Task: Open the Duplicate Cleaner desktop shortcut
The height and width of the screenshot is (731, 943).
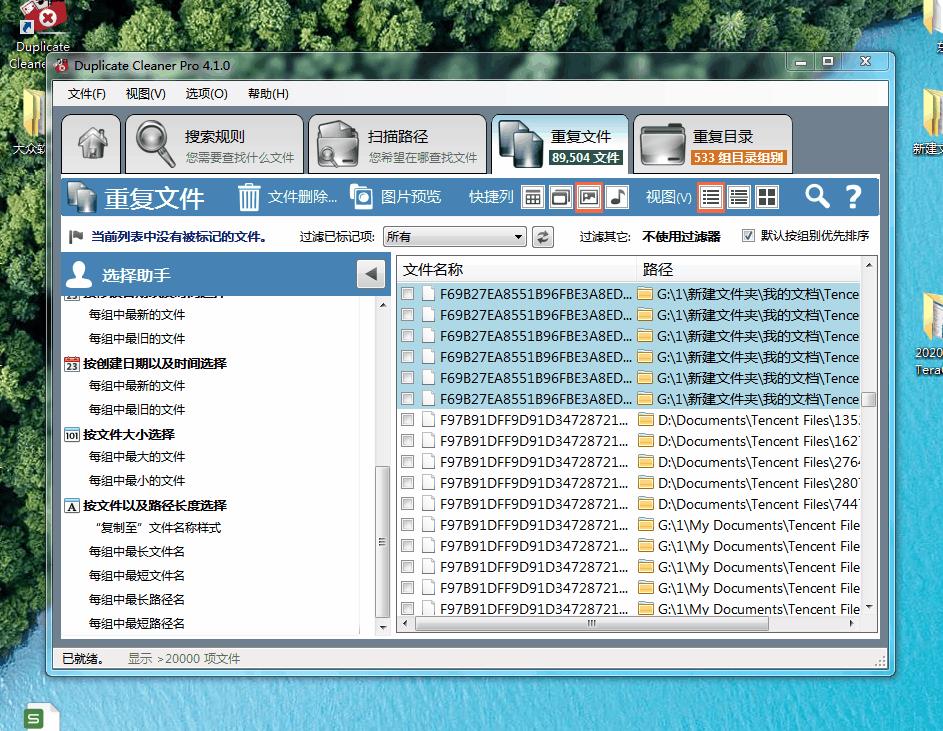Action: (40, 33)
